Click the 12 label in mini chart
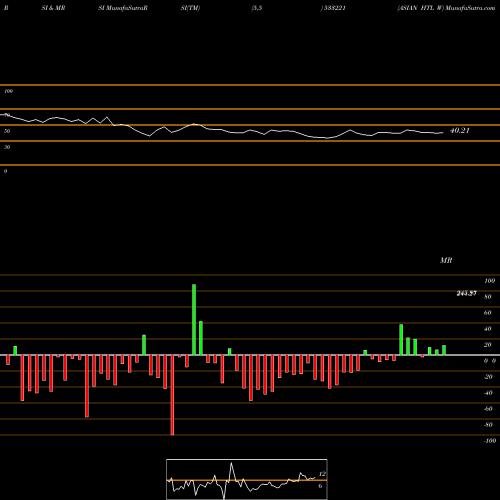Image resolution: width=500 pixels, height=500 pixels. pos(322,474)
